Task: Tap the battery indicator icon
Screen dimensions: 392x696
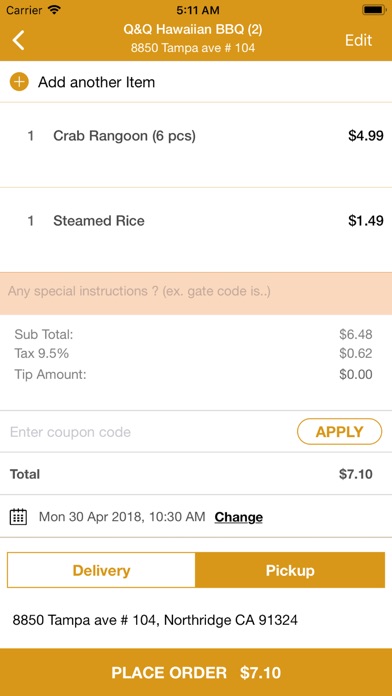Action: 373,9
